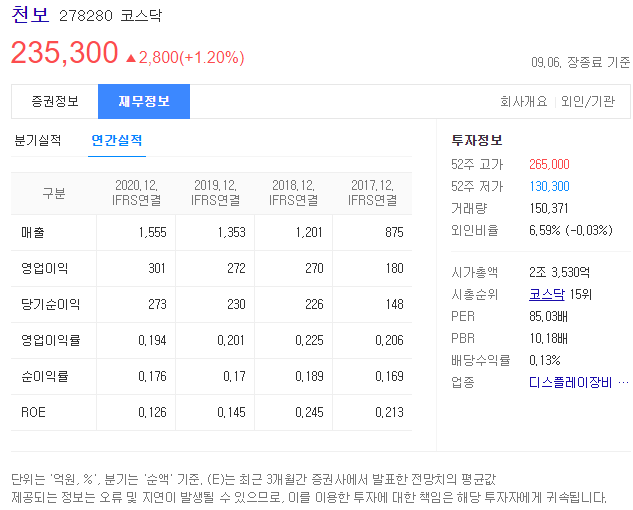
Task: Click the 2020 매출 value 1,555
Action: click(153, 233)
